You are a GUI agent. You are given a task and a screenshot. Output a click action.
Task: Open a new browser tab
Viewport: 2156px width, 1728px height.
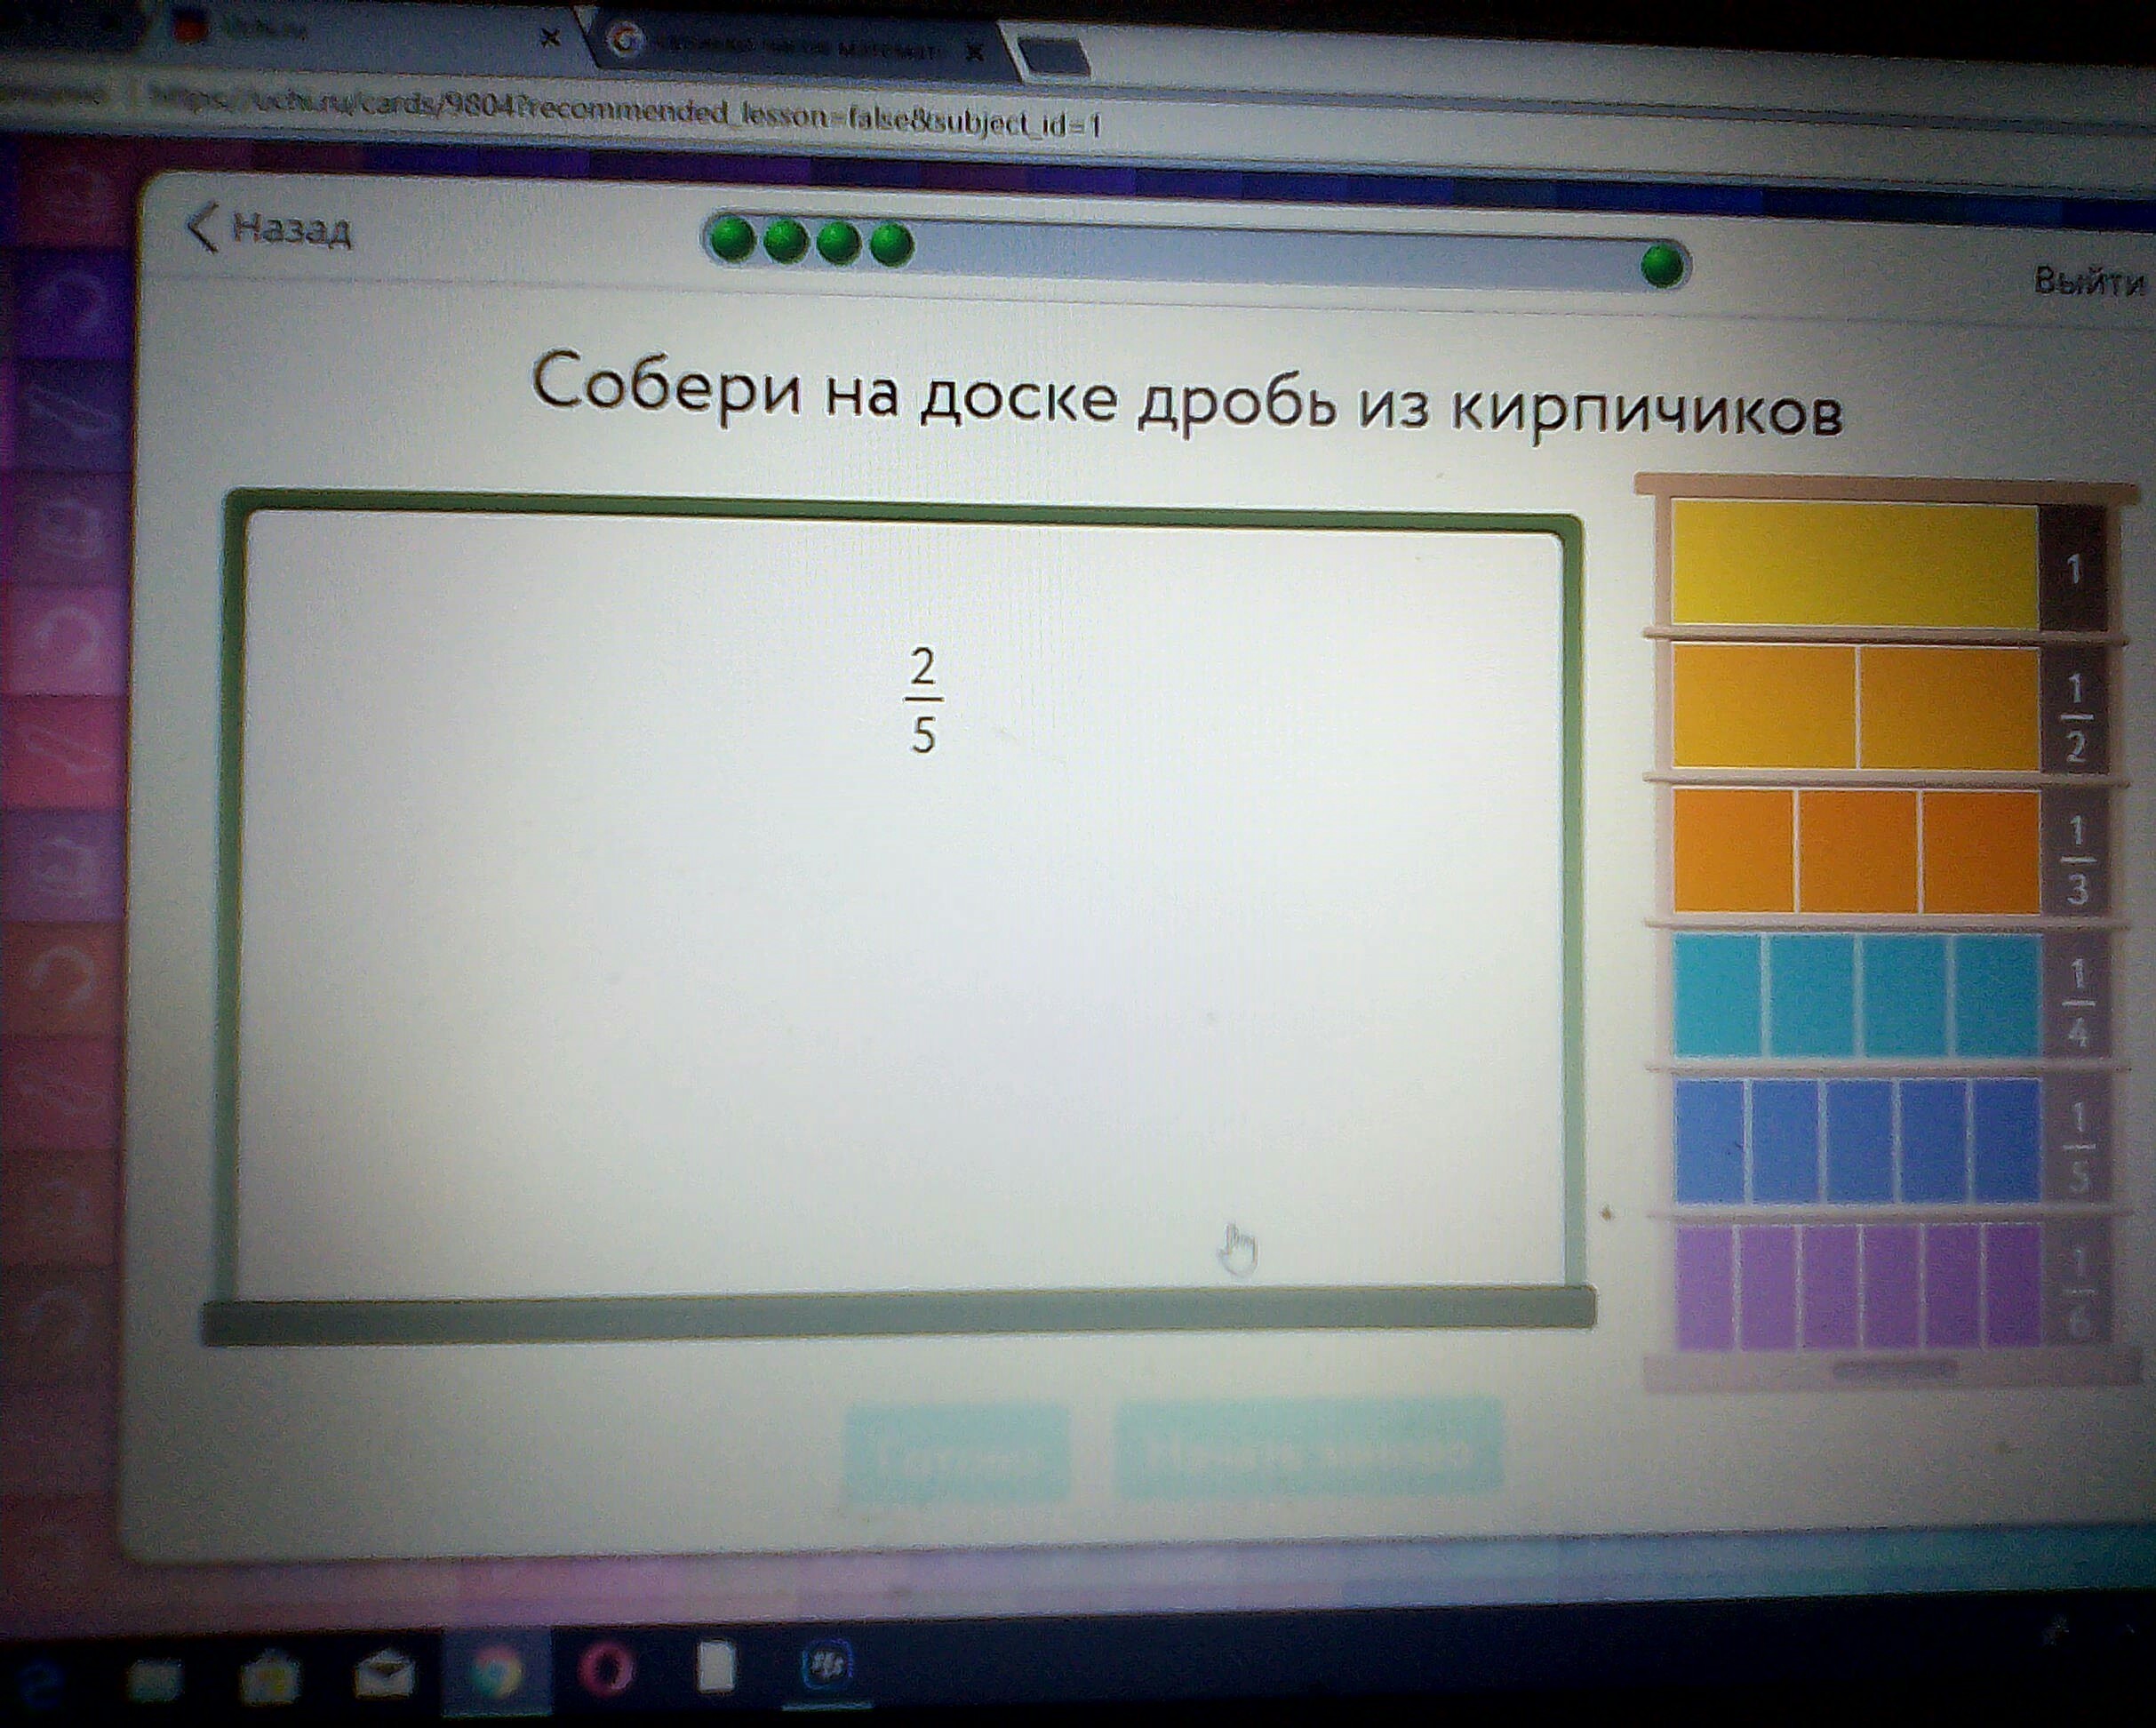point(1055,55)
